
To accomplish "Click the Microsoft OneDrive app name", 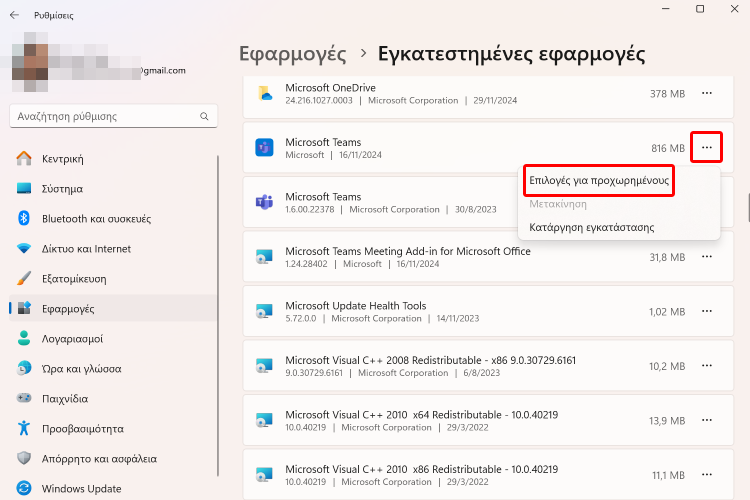I will click(x=331, y=88).
